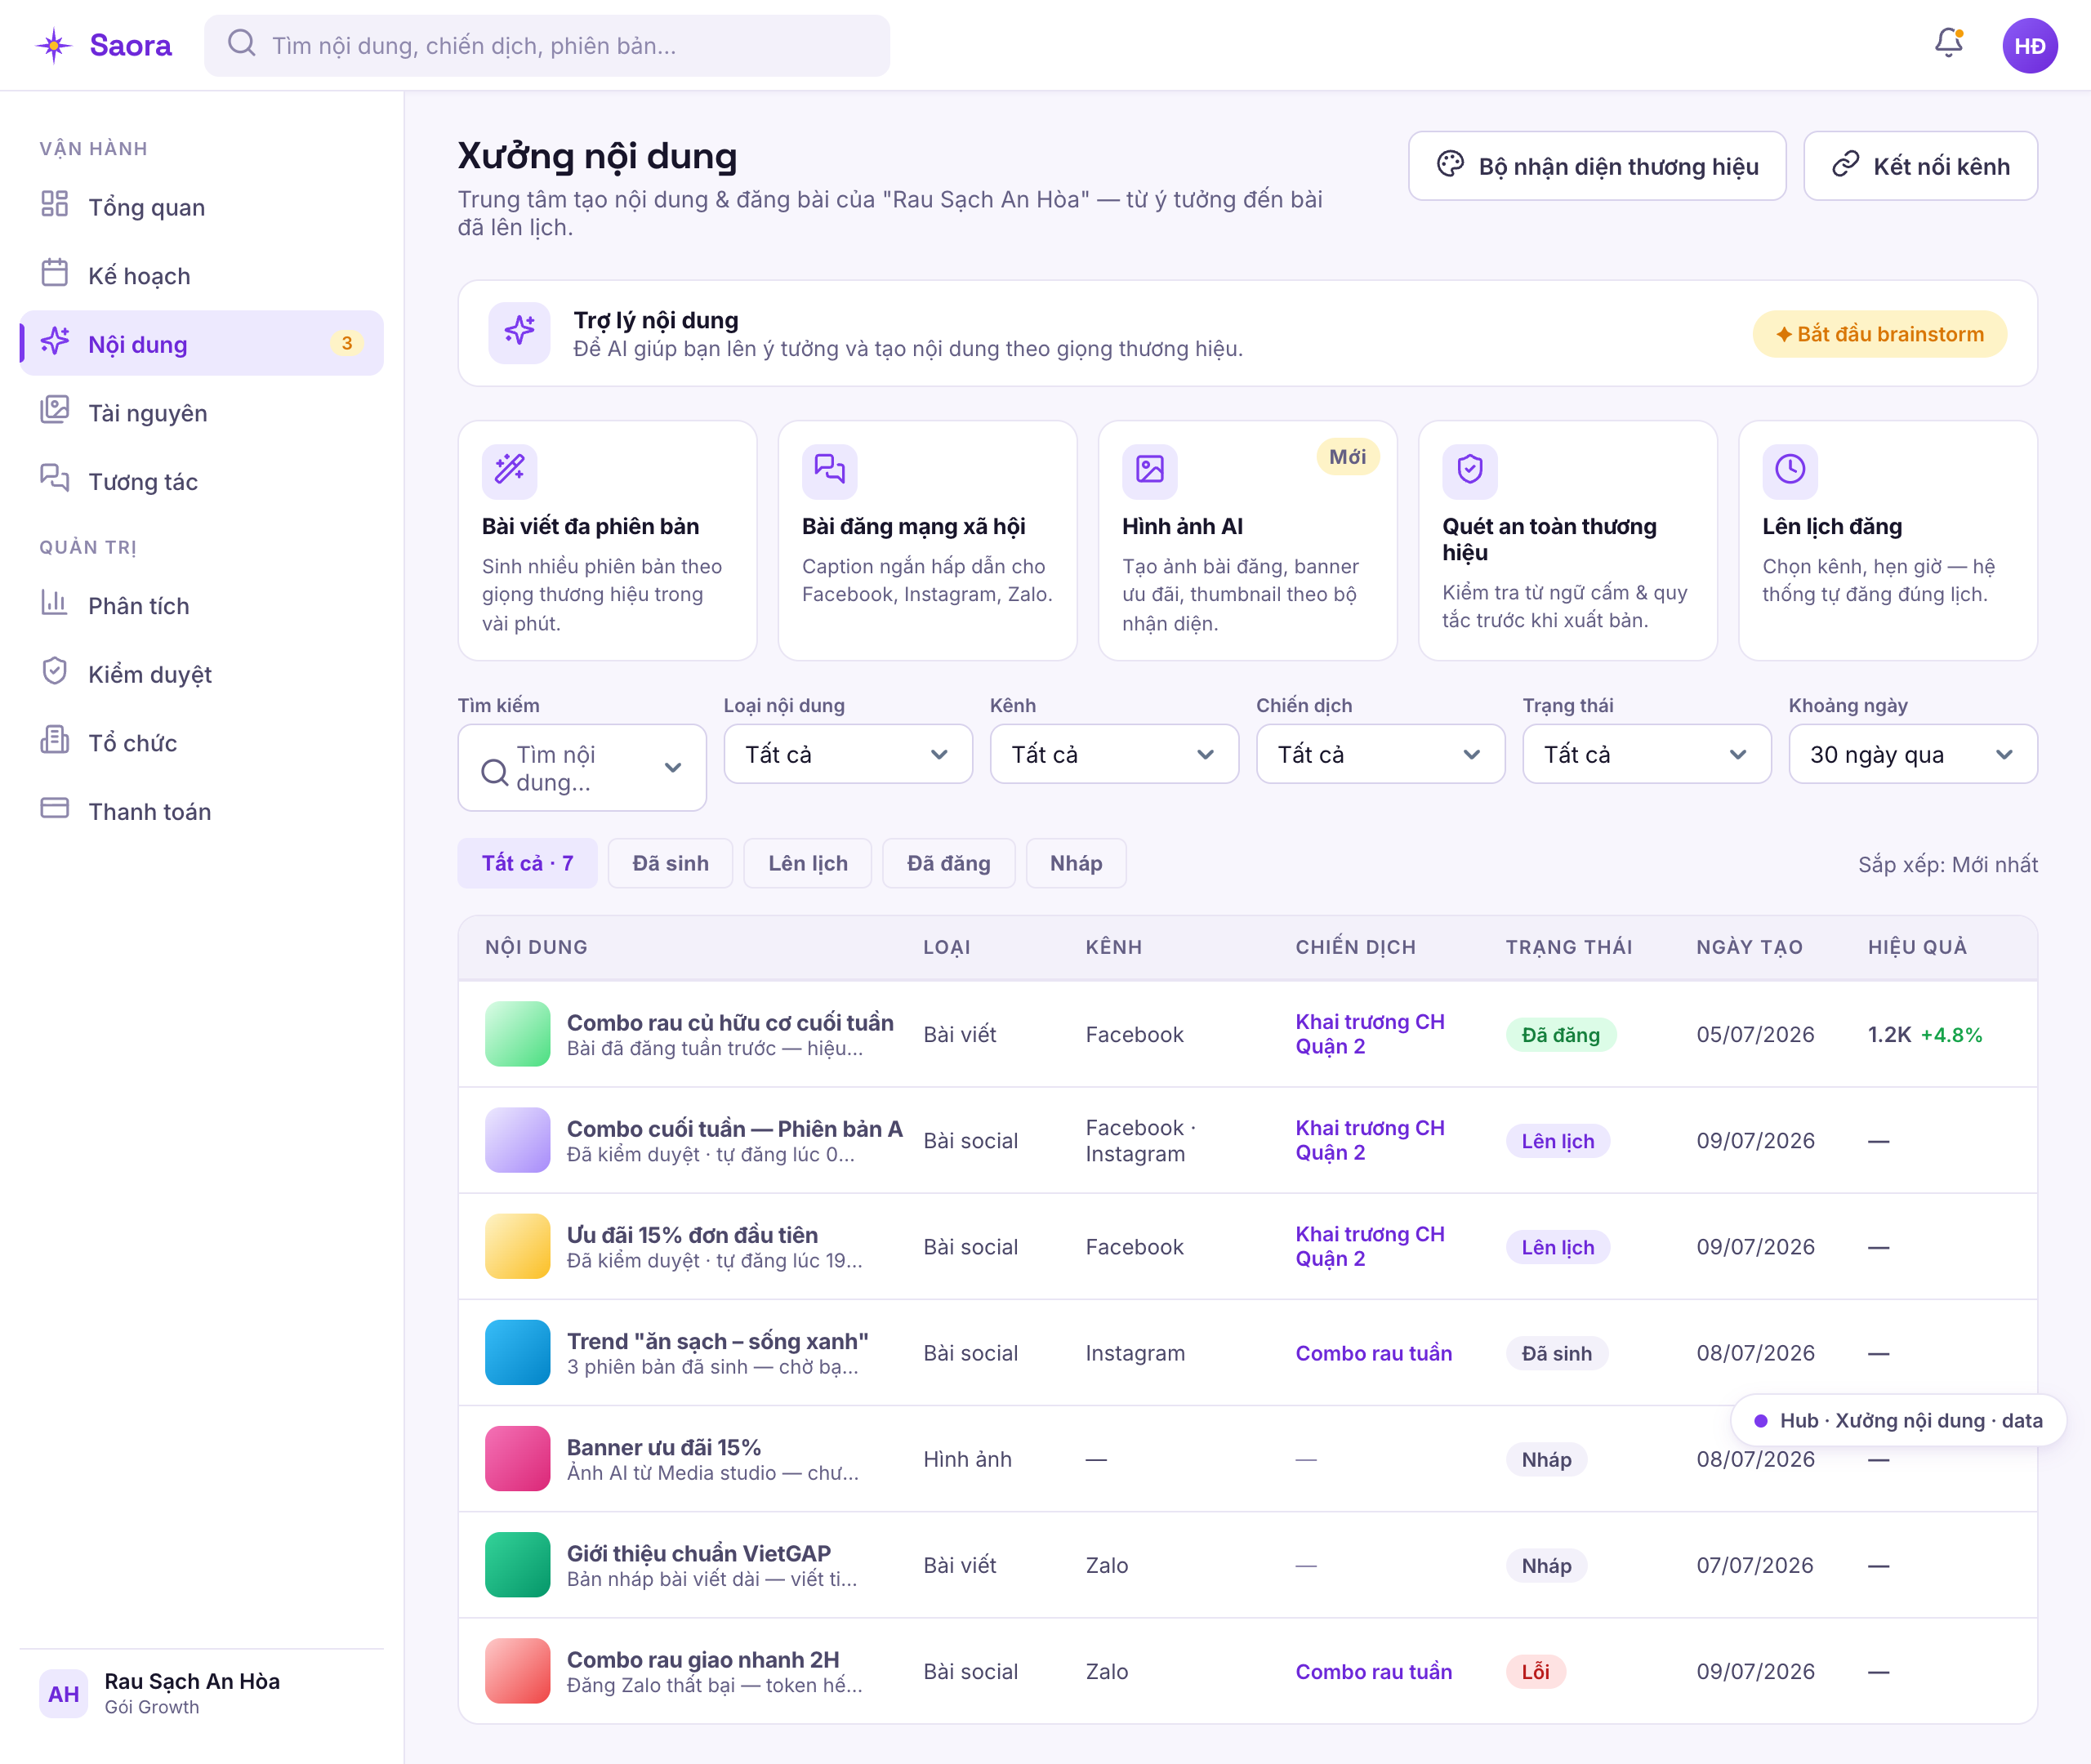Click the pink Banner ưu đãi 15% thumbnail
The width and height of the screenshot is (2091, 1764).
(x=517, y=1459)
